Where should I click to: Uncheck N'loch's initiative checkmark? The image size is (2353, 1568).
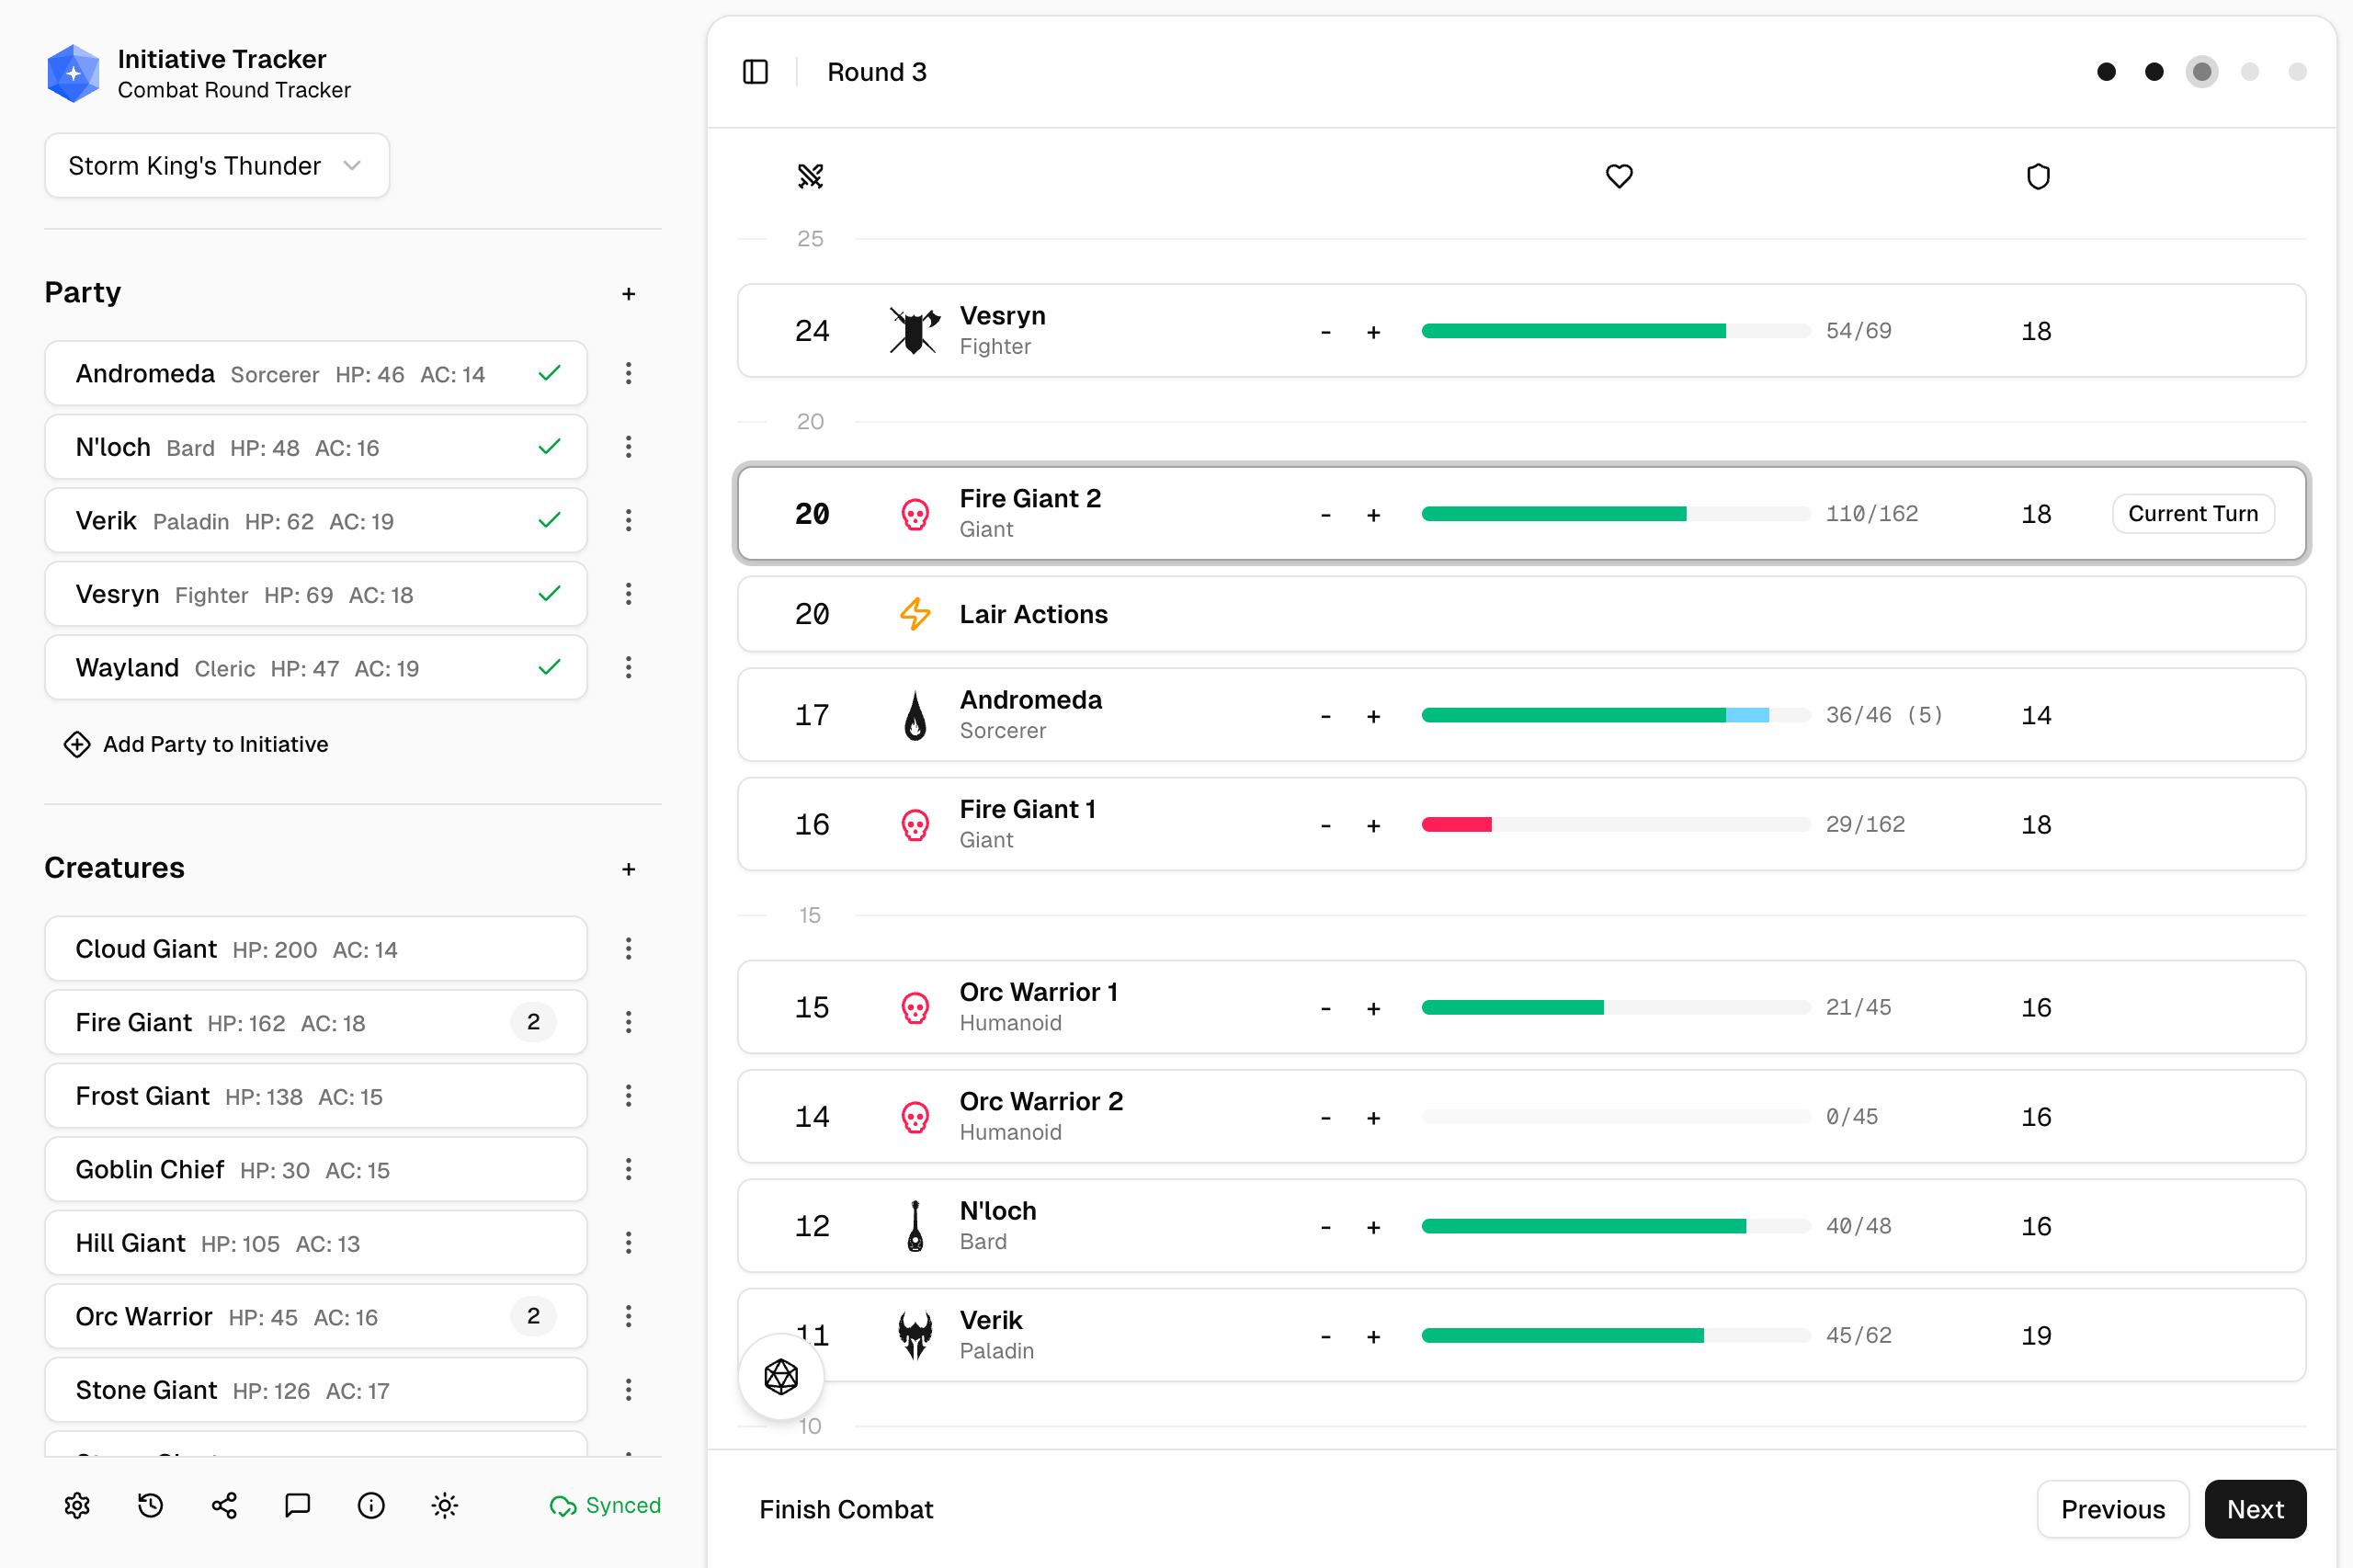click(549, 447)
